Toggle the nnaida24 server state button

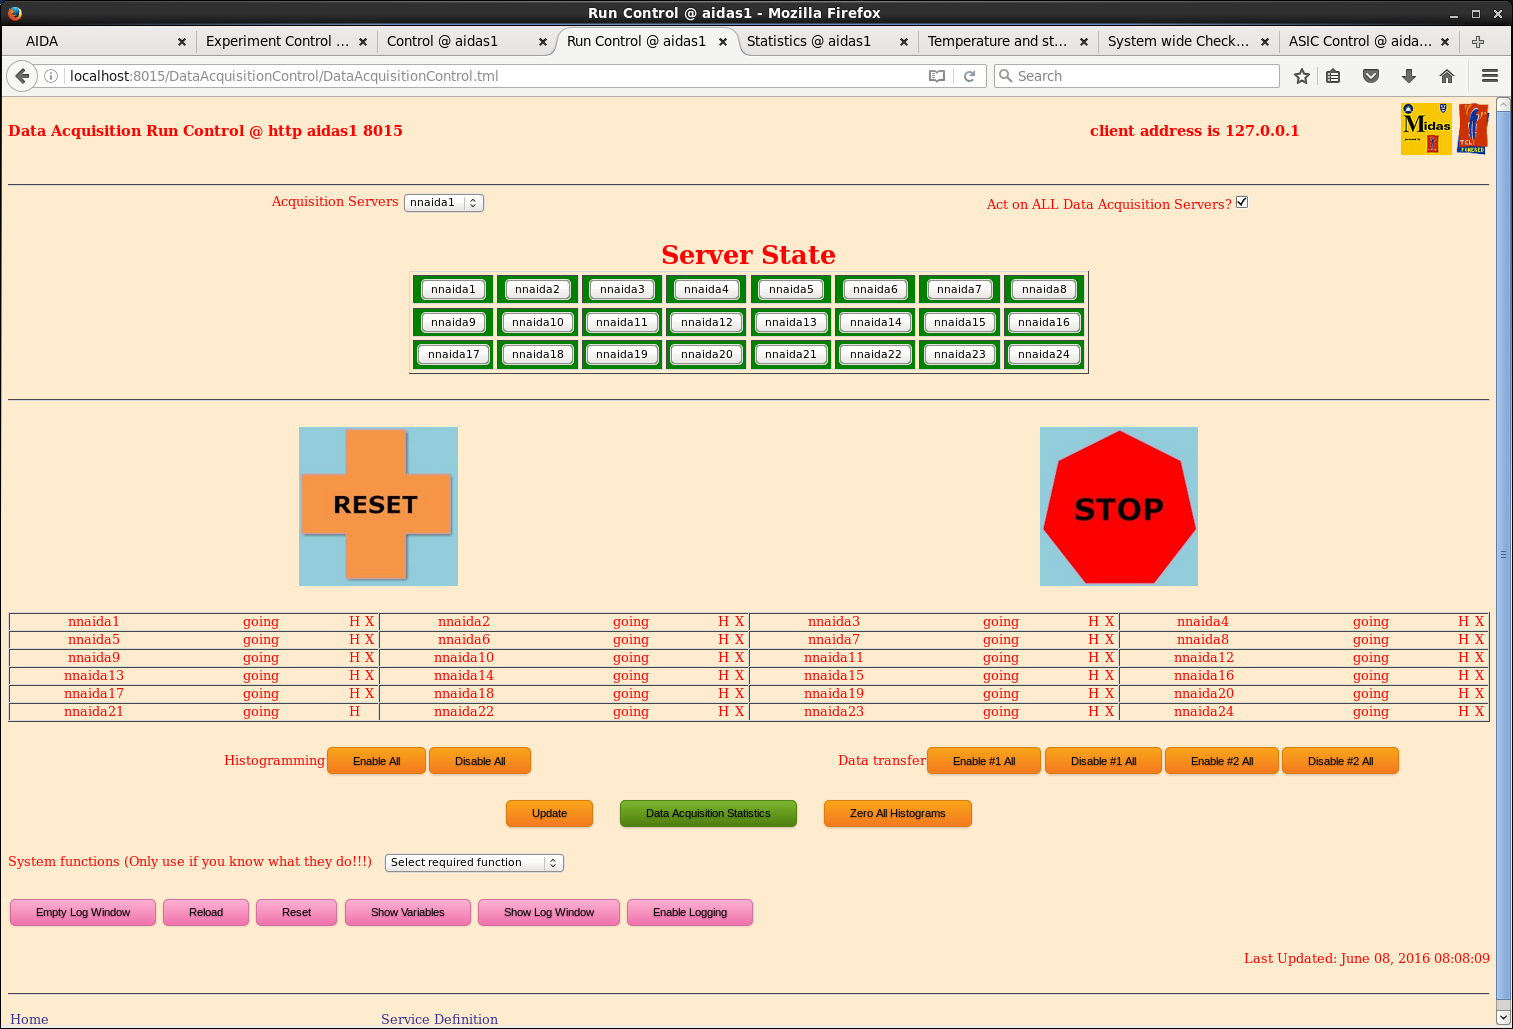(x=1043, y=354)
